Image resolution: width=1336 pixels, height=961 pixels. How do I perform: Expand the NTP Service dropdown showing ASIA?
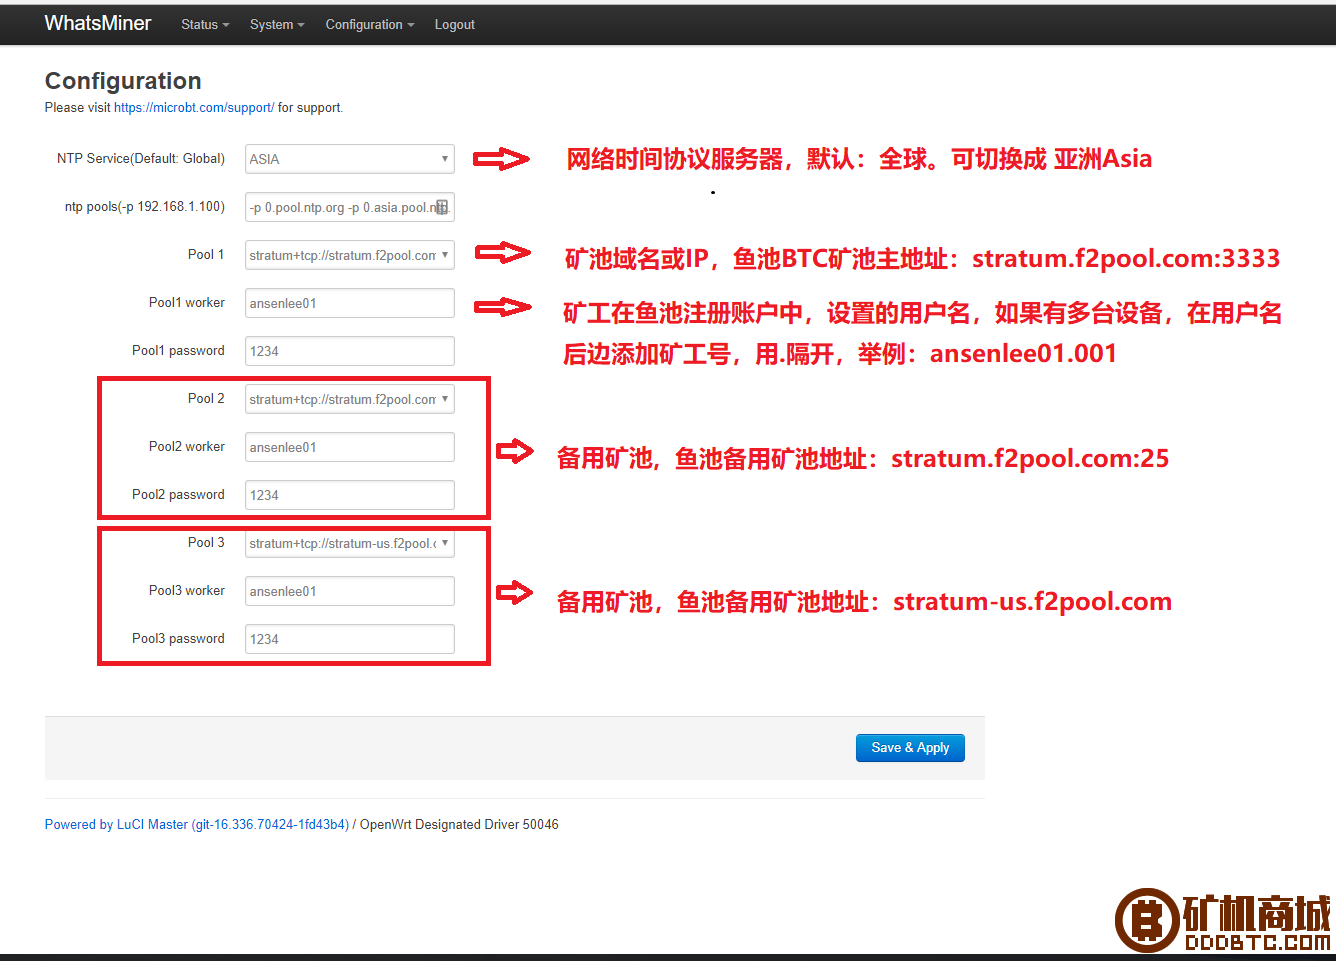pos(350,159)
